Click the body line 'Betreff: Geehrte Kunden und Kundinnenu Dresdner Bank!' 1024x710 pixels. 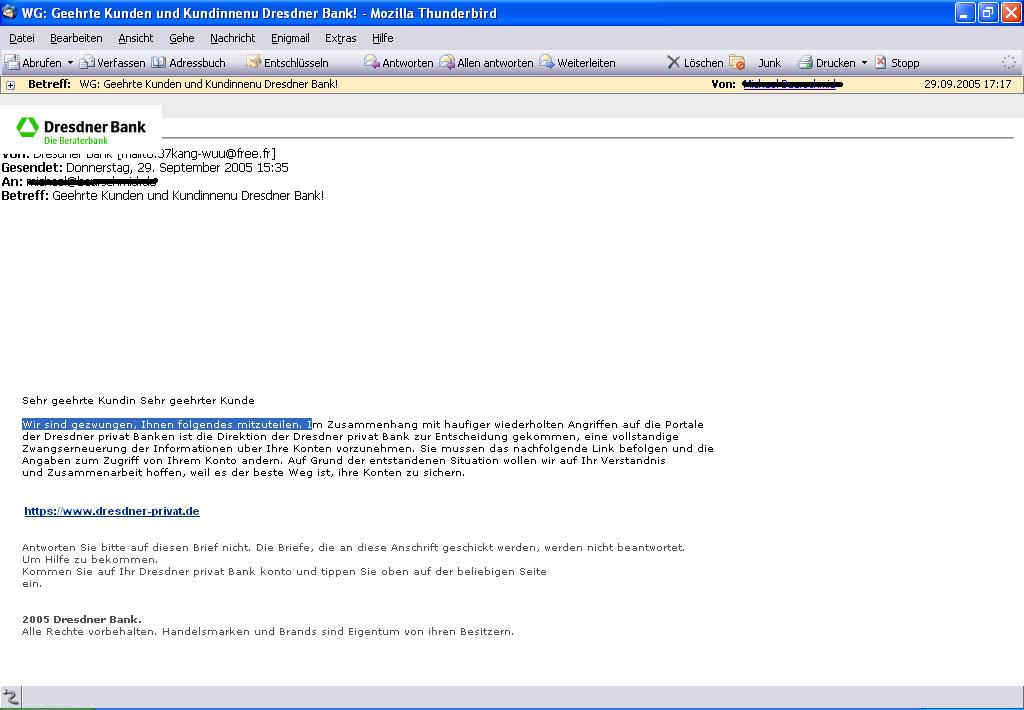[163, 195]
